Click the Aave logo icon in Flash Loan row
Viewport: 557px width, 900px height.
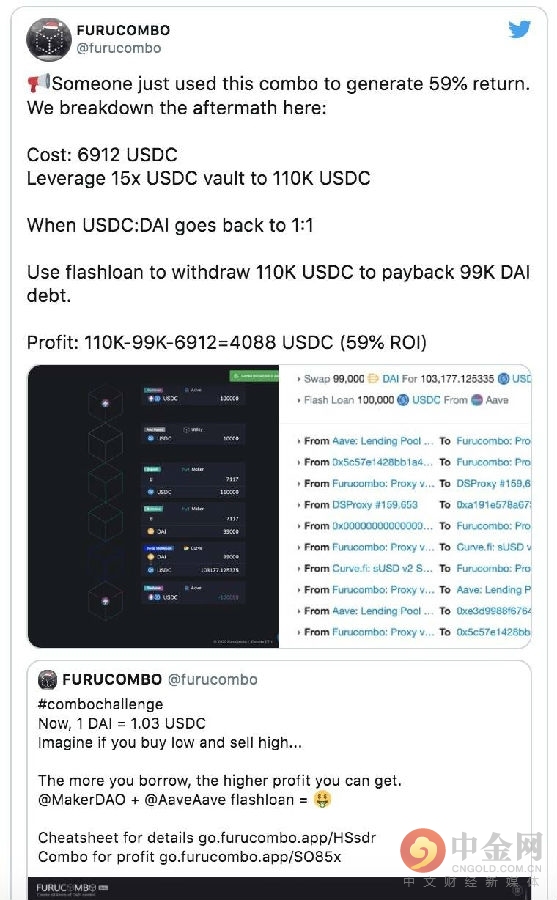(x=477, y=400)
